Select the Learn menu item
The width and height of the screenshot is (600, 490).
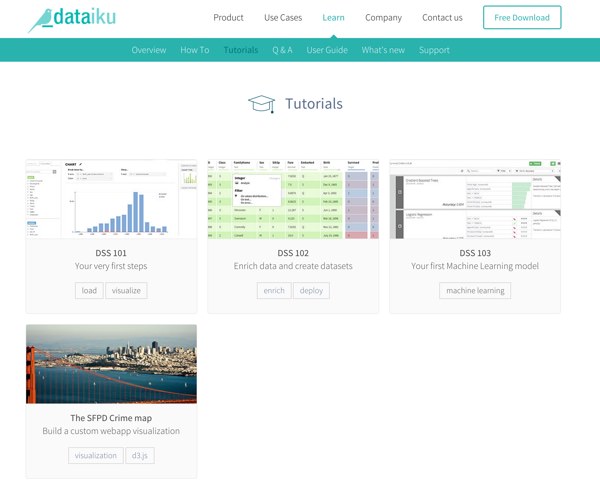pos(333,18)
